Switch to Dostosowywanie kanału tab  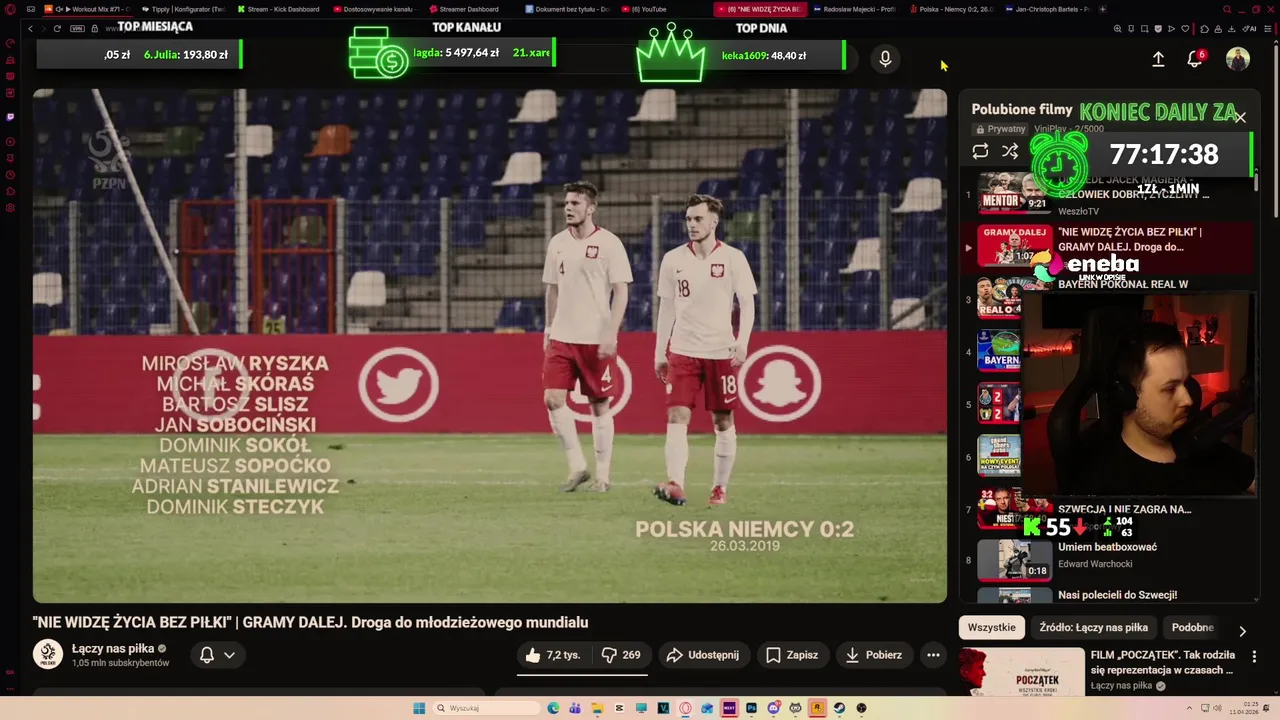coord(375,9)
